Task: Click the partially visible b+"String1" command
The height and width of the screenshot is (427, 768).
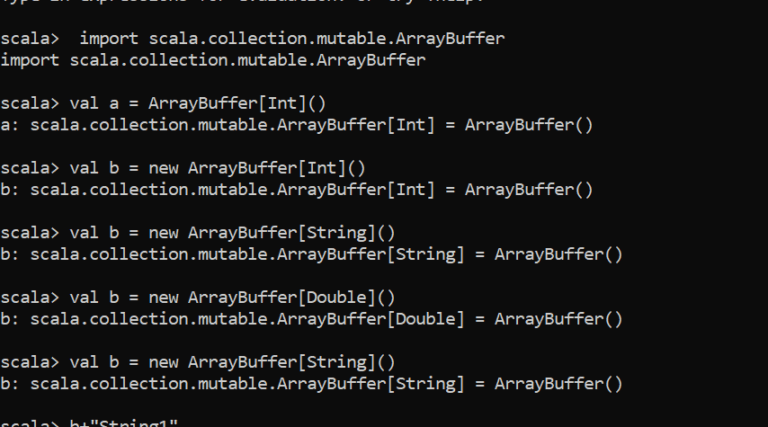Action: [123, 423]
